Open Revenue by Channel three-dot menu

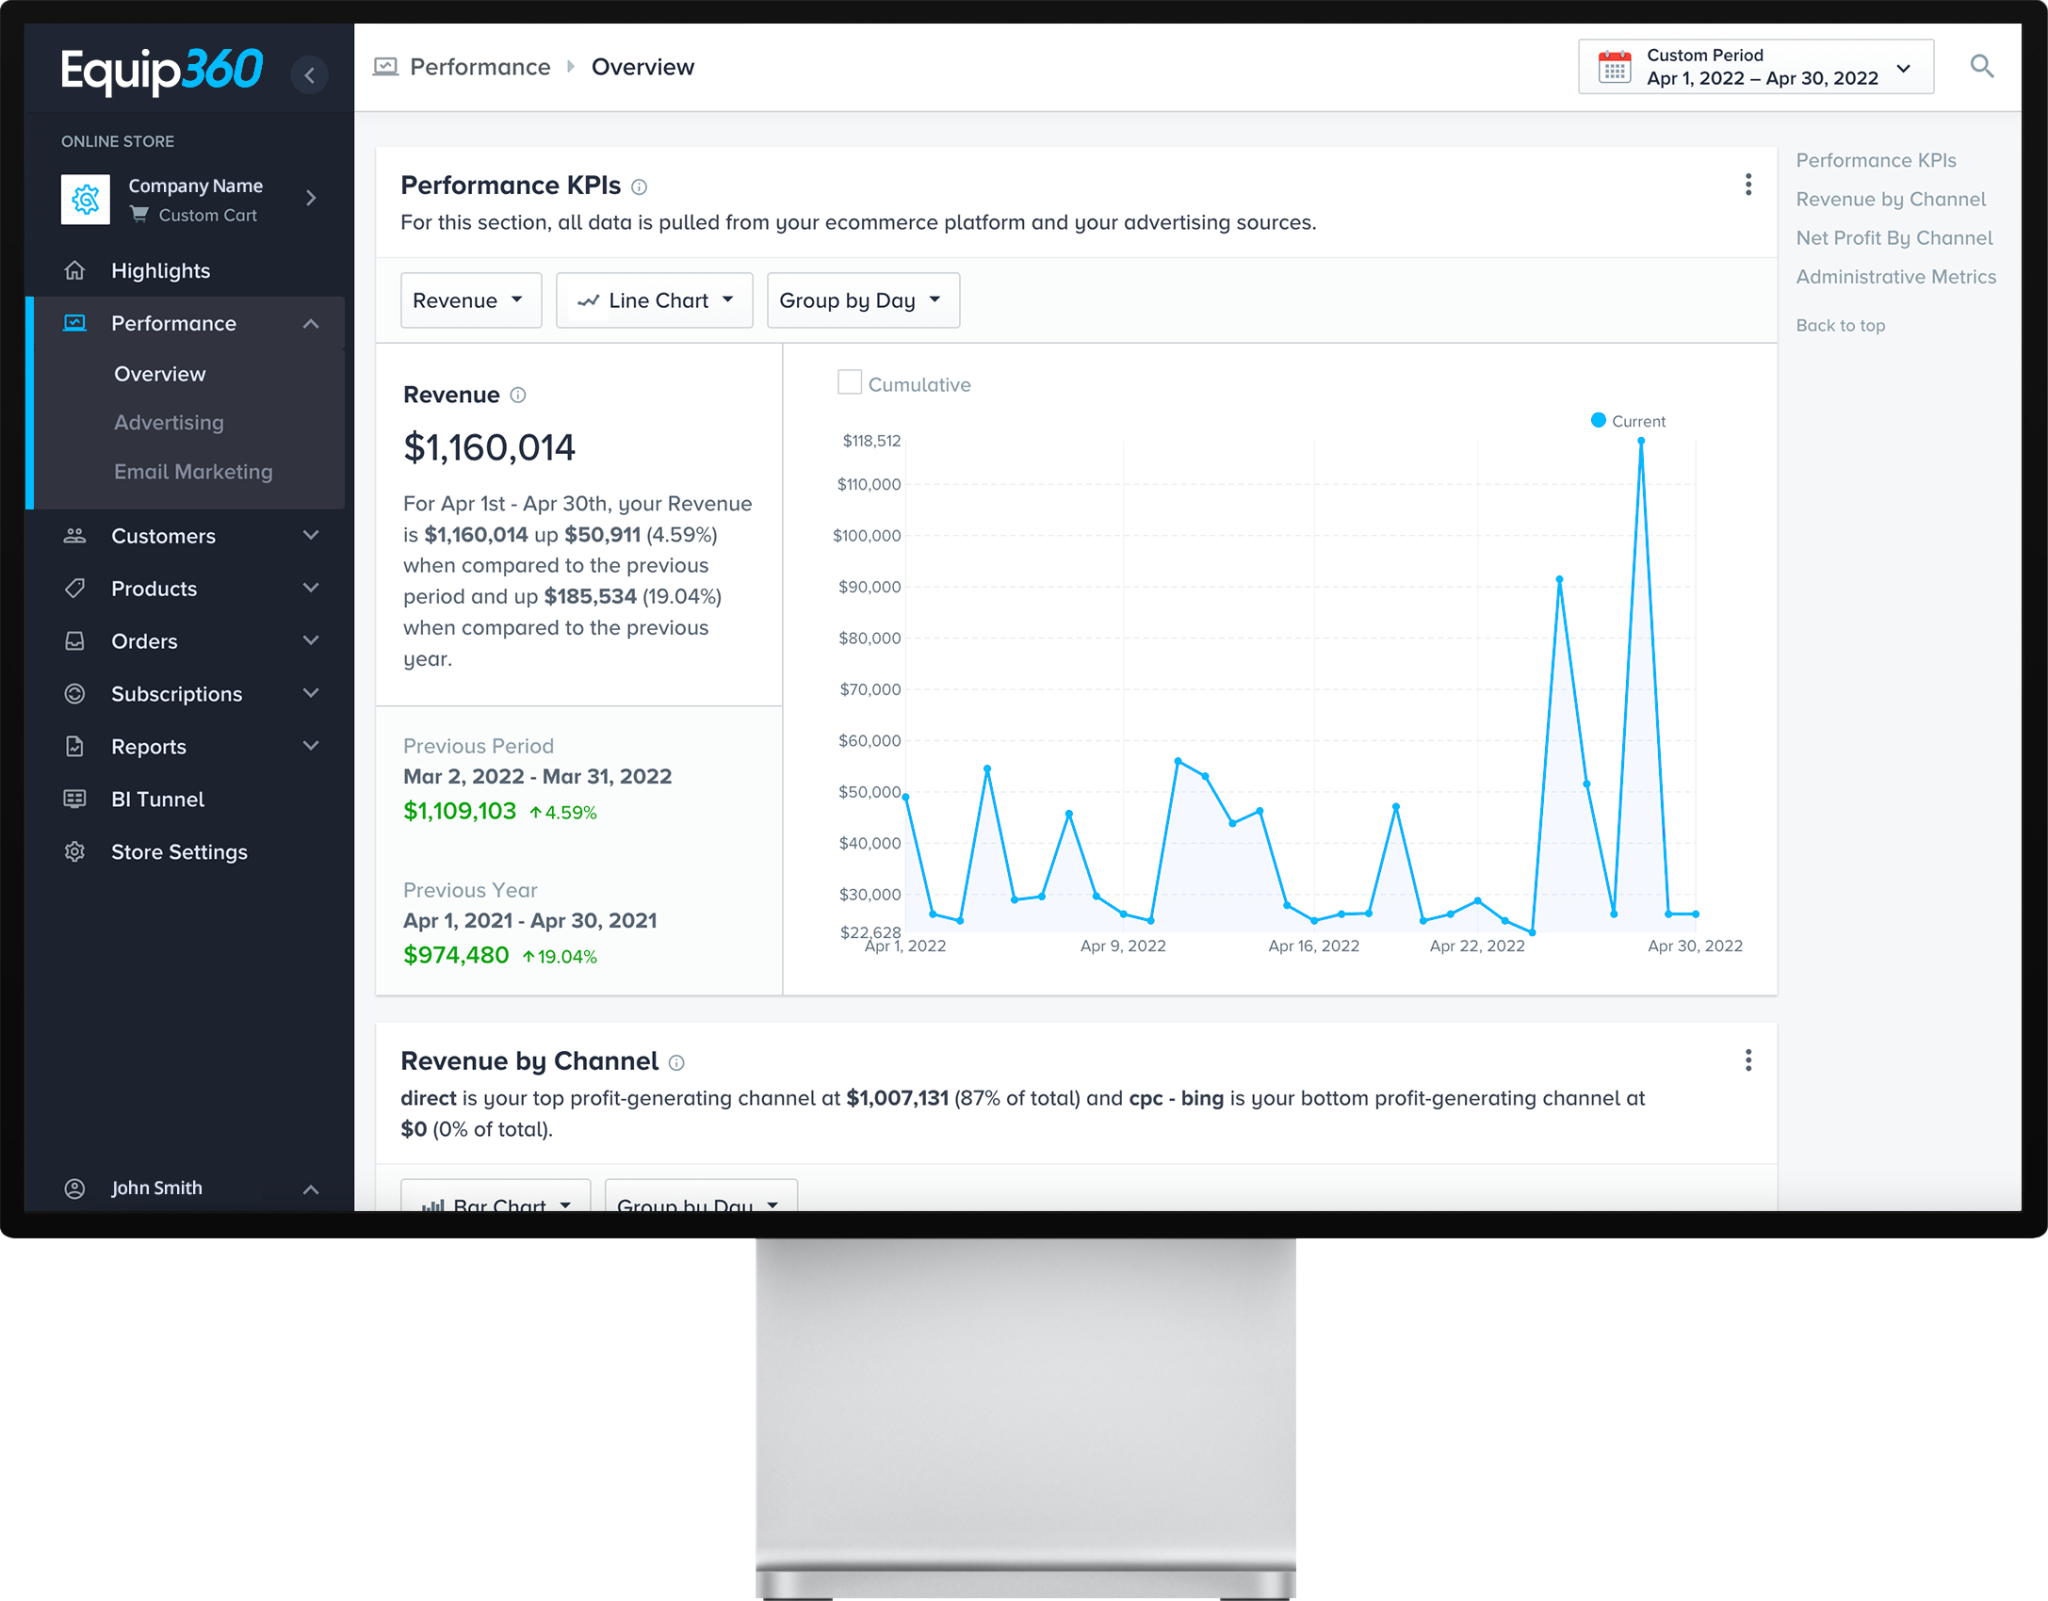[x=1748, y=1061]
